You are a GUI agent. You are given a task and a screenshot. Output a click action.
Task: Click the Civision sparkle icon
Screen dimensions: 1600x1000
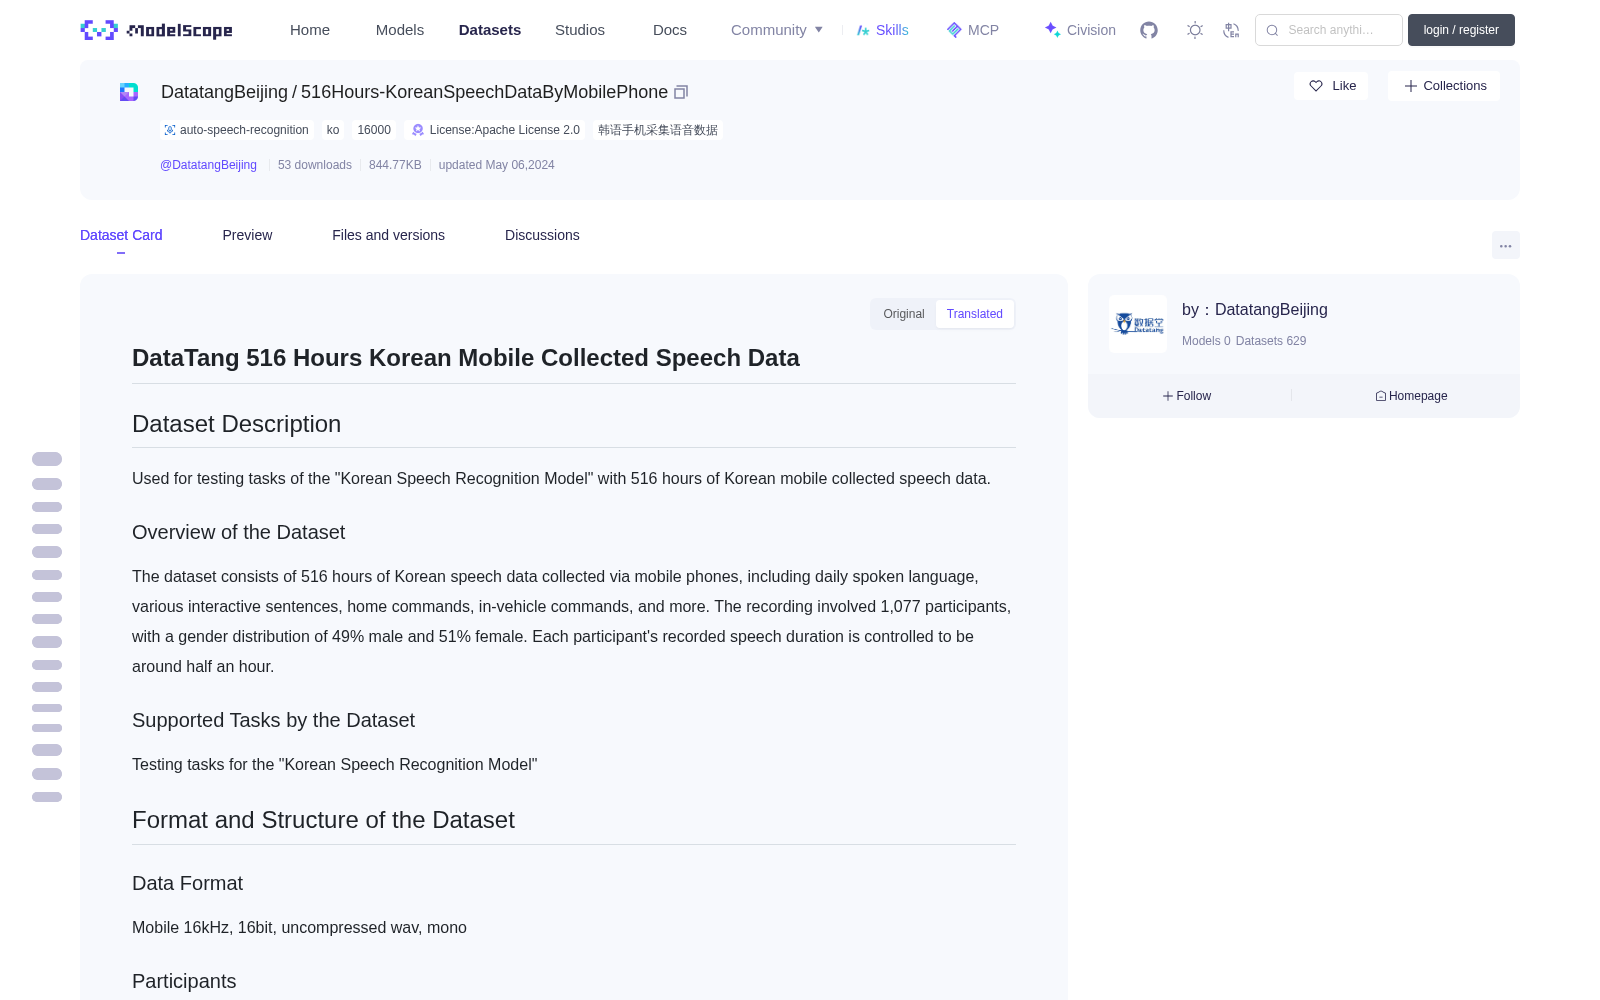[x=1052, y=30]
